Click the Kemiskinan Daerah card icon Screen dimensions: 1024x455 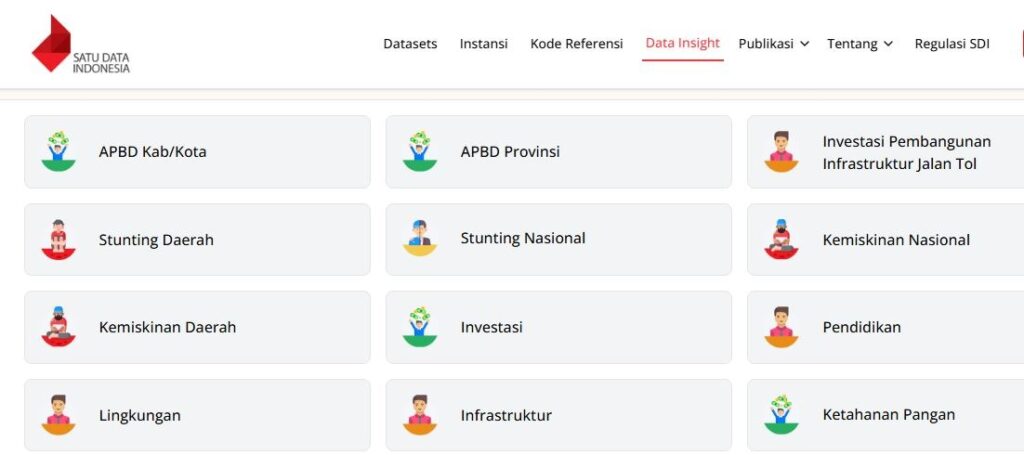59,327
